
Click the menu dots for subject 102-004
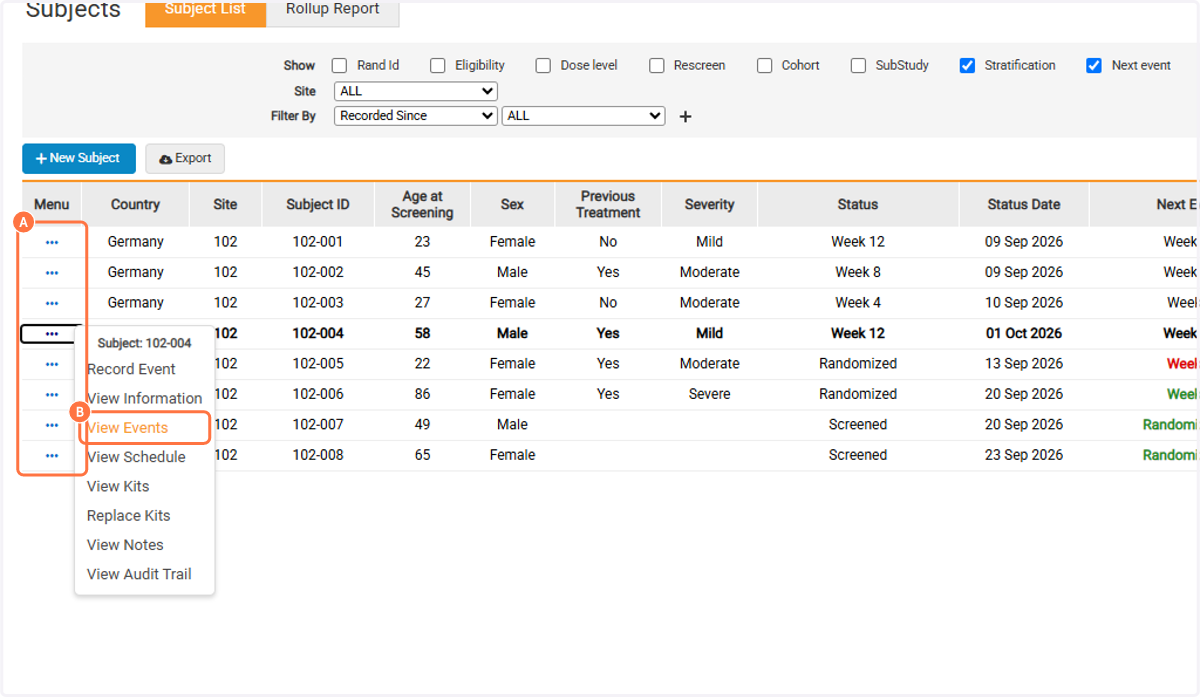pyautogui.click(x=52, y=334)
